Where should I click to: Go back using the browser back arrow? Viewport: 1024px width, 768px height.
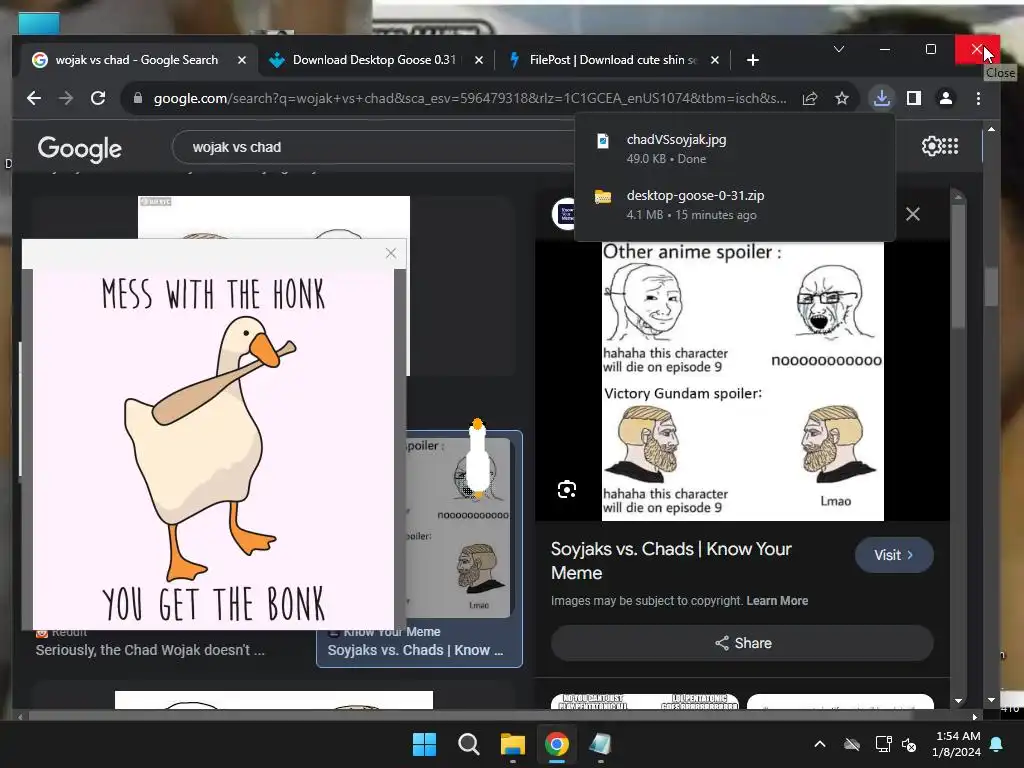coord(33,98)
